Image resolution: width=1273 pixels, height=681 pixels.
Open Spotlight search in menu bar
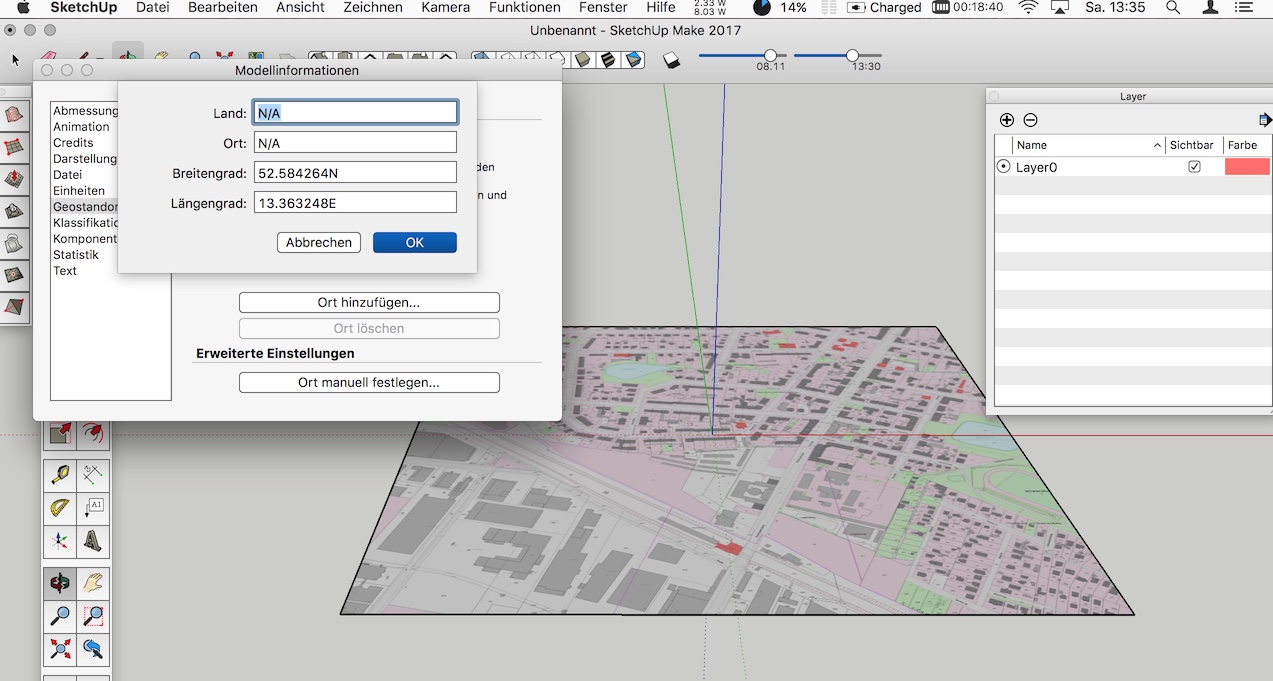(x=1173, y=8)
